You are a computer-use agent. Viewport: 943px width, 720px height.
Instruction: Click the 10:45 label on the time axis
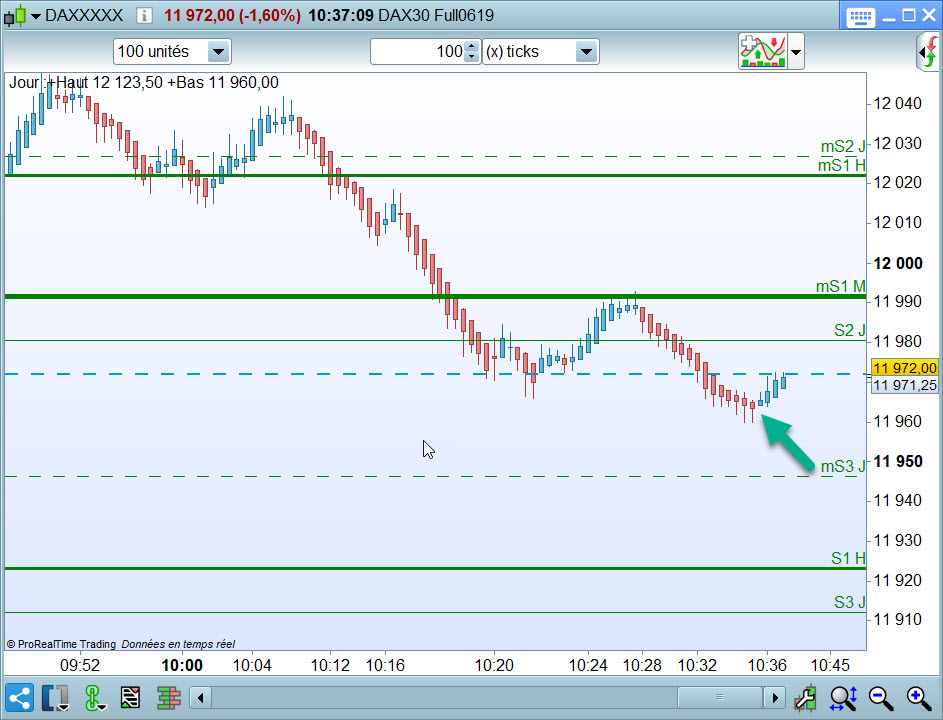[x=830, y=665]
